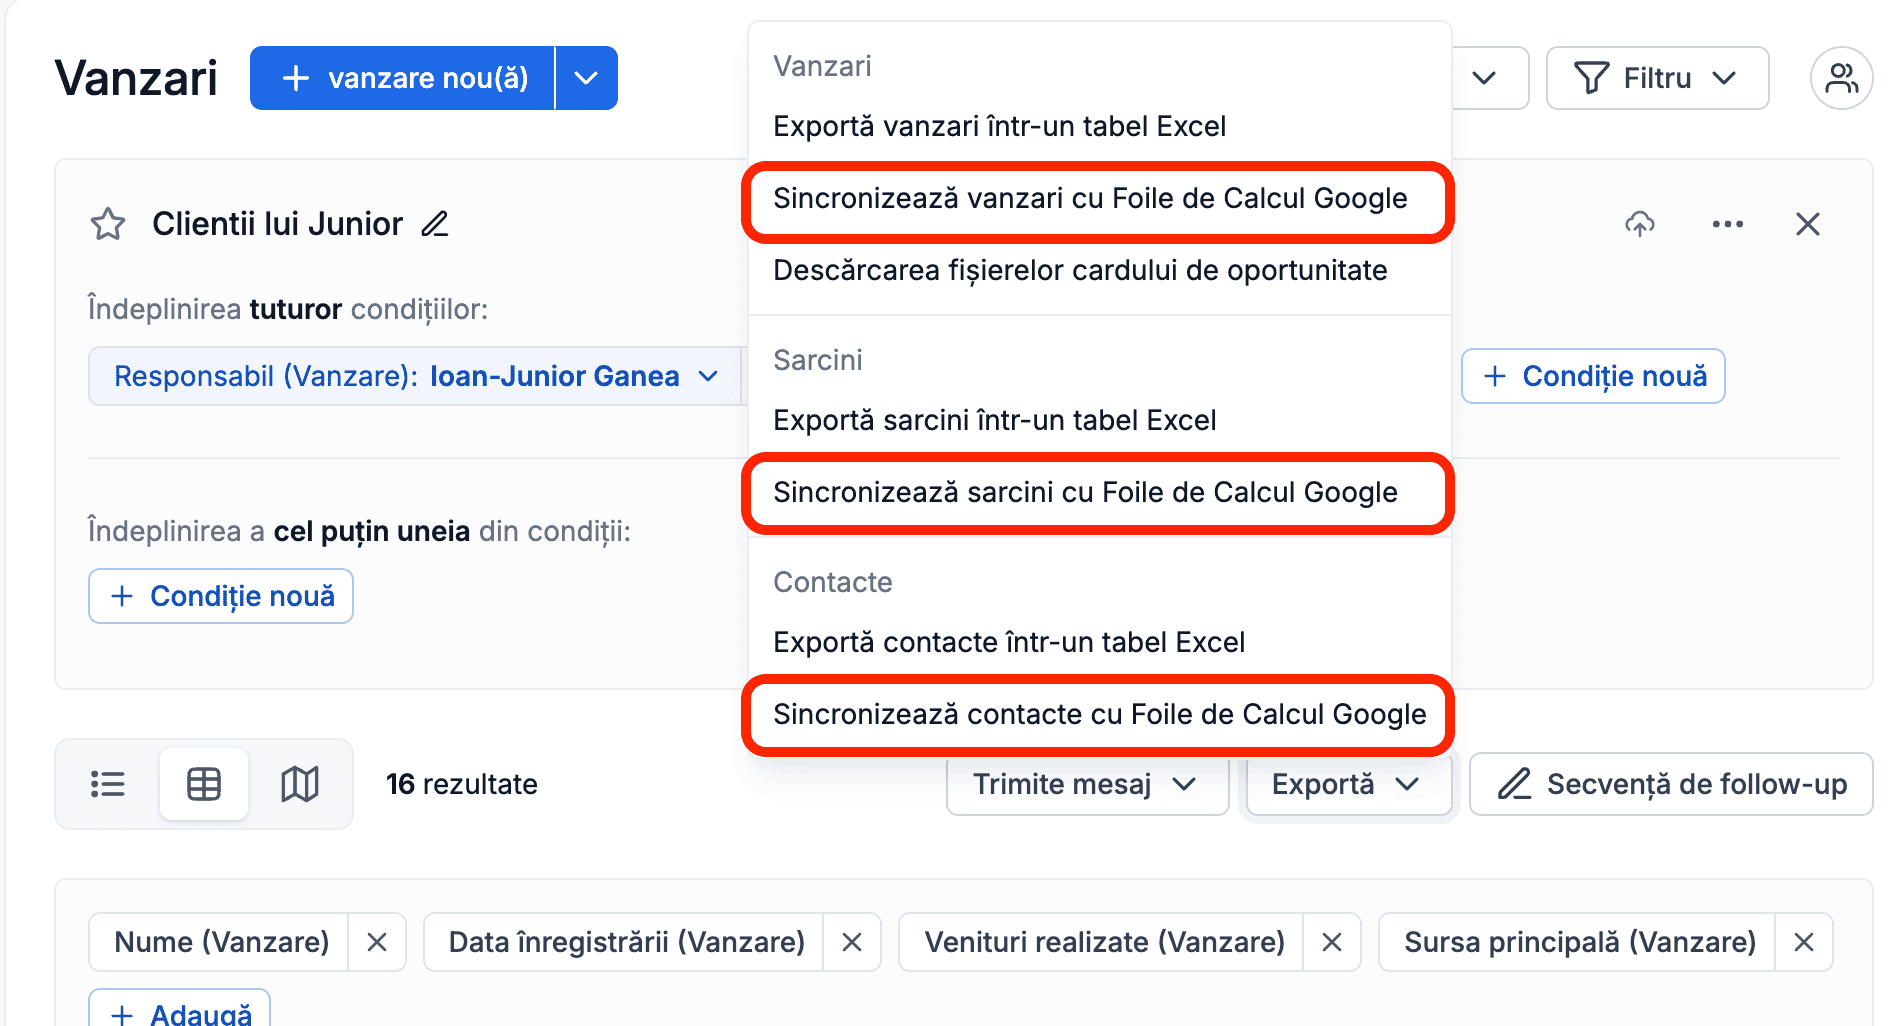Viewport: 1892px width, 1026px height.
Task: Open the three-dots more options menu
Action: click(1728, 224)
